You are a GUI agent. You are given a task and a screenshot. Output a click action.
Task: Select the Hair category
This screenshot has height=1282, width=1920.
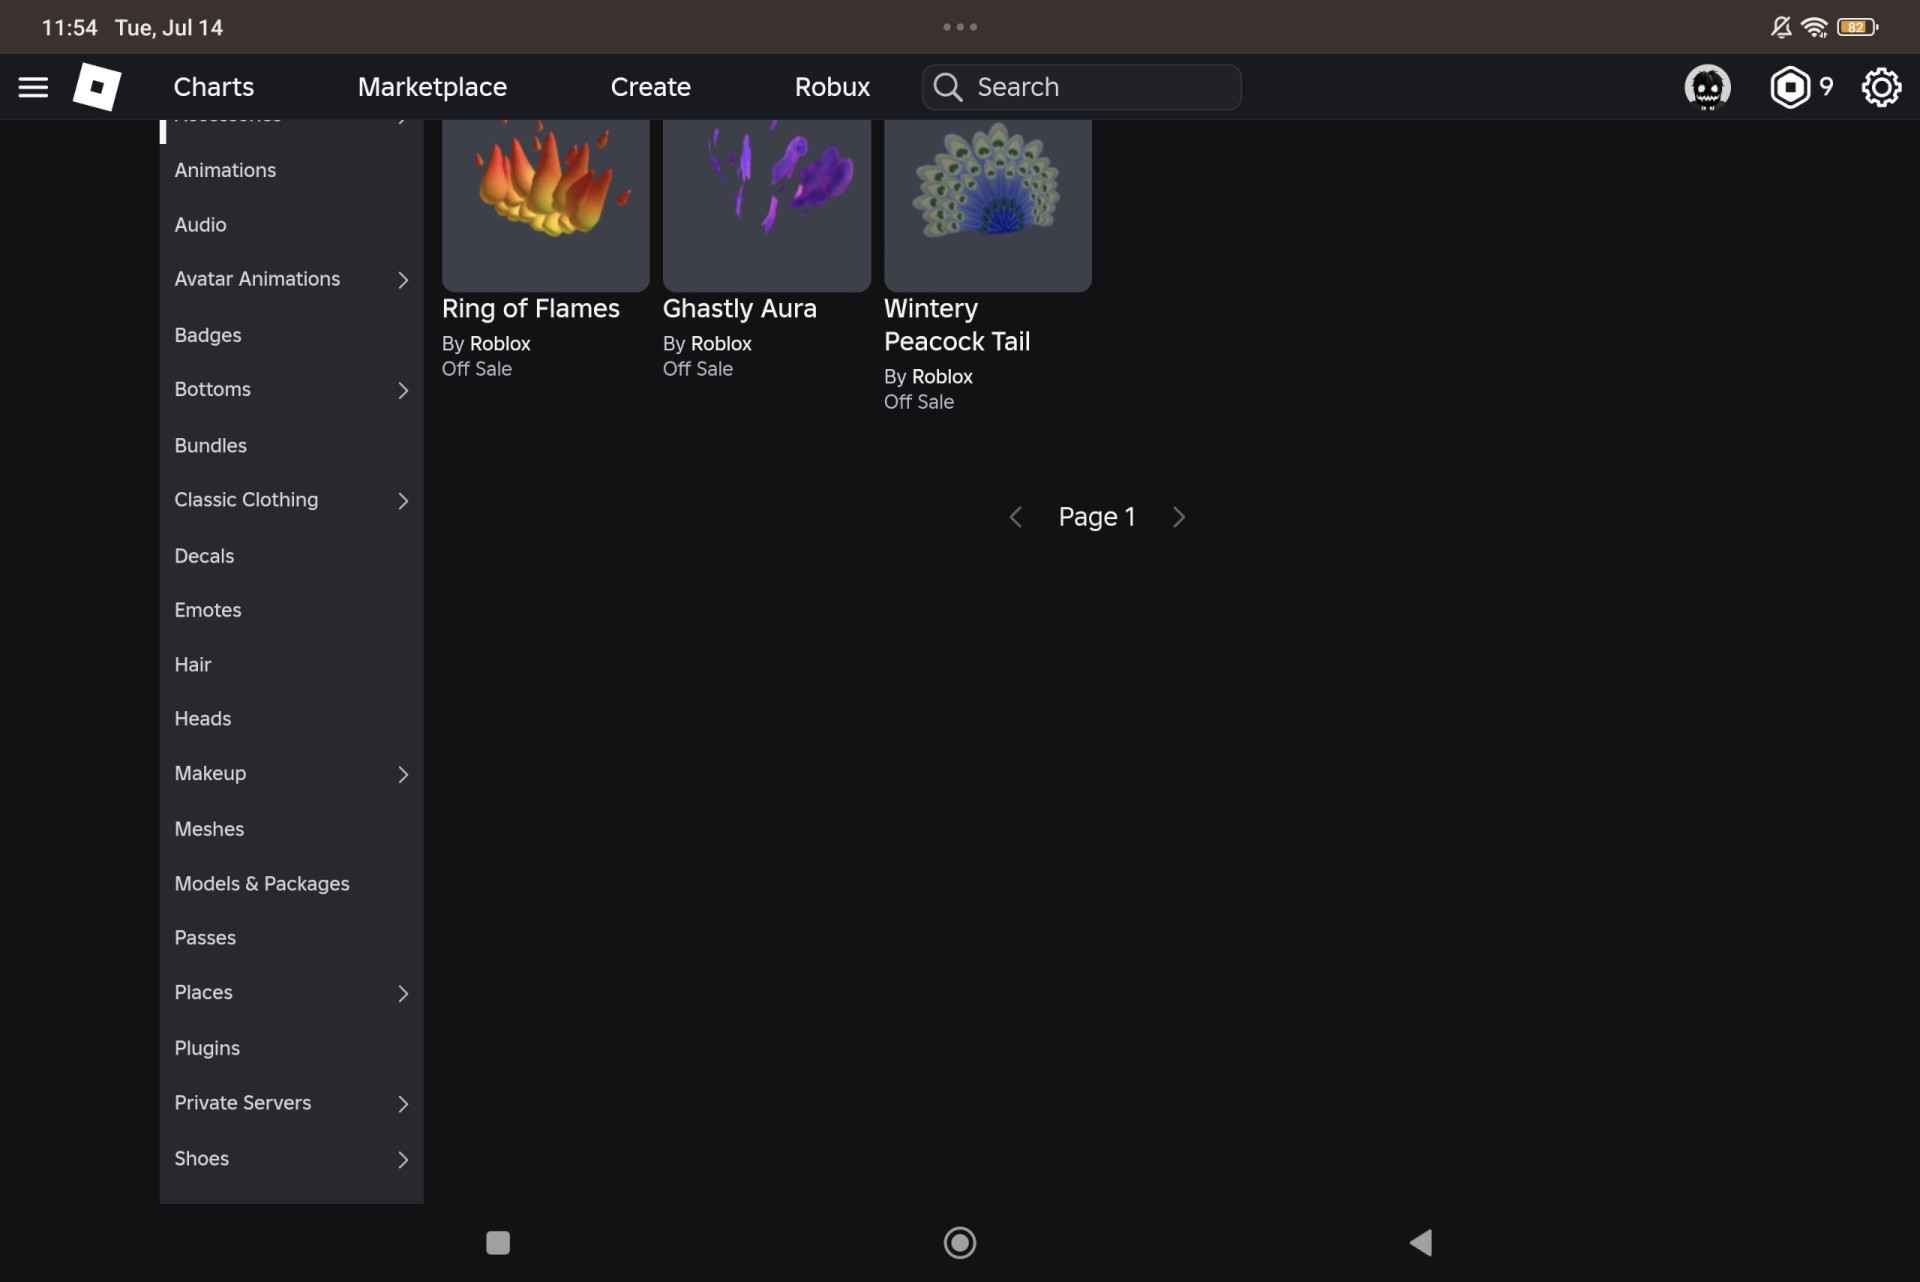tap(193, 664)
